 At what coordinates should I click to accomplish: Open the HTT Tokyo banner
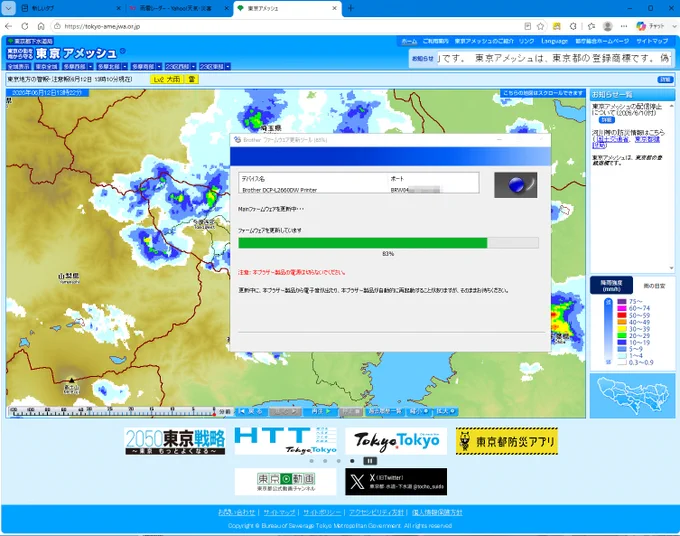point(285,441)
